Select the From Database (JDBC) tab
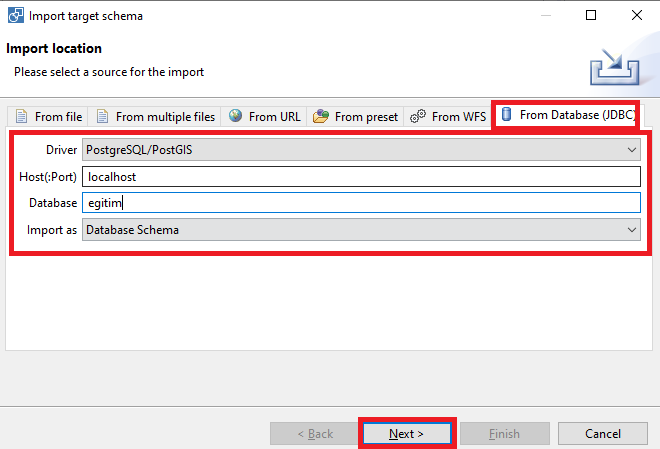The width and height of the screenshot is (660, 449). pos(567,115)
